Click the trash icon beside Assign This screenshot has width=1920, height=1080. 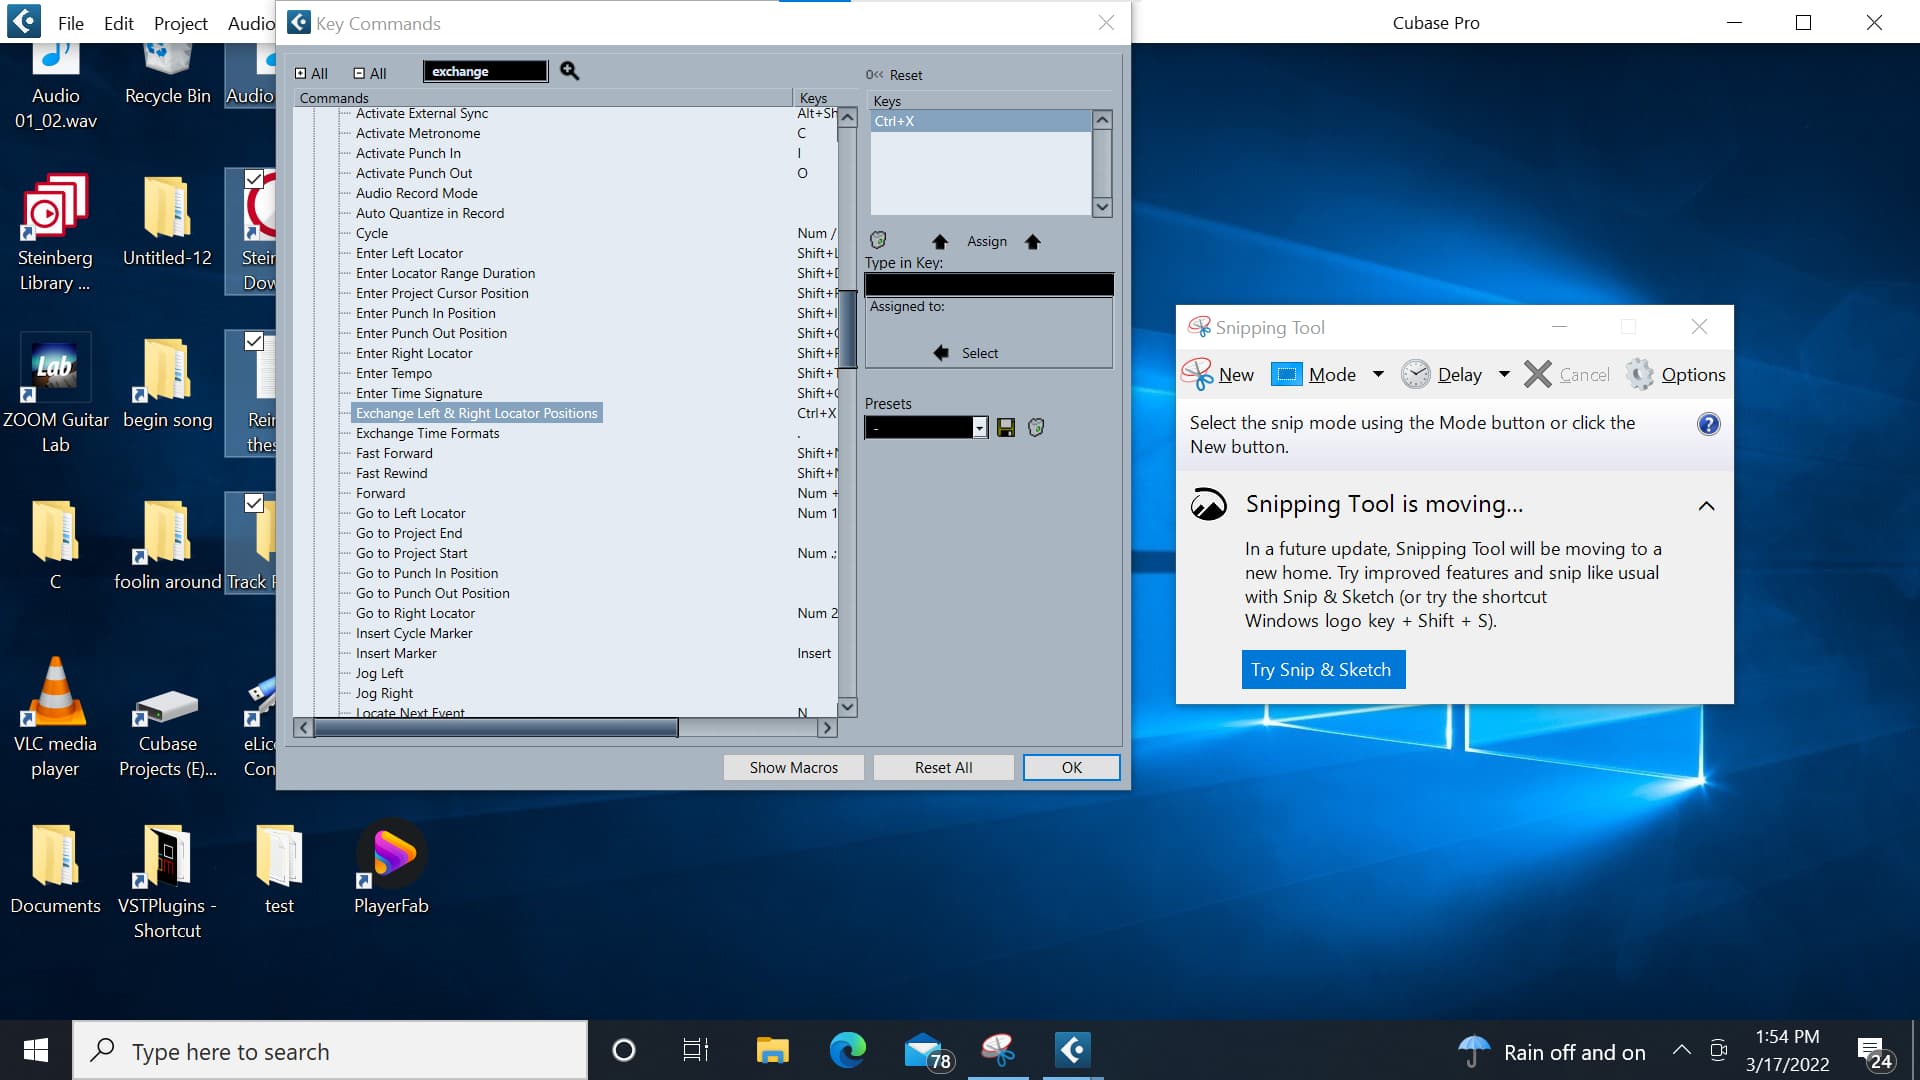point(878,240)
